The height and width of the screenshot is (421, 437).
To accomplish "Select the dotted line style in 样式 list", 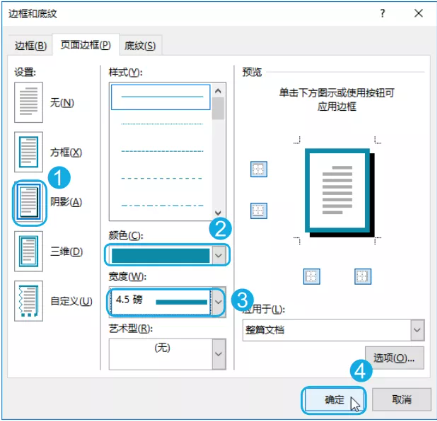I will click(x=162, y=124).
